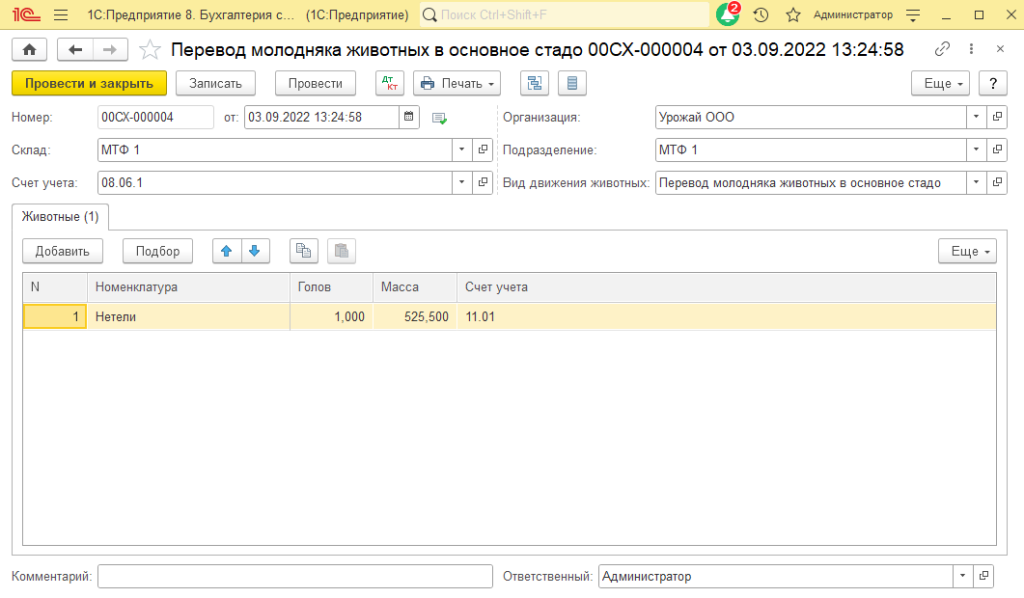The height and width of the screenshot is (598, 1024).
Task: Expand the Организация dropdown
Action: [x=976, y=117]
